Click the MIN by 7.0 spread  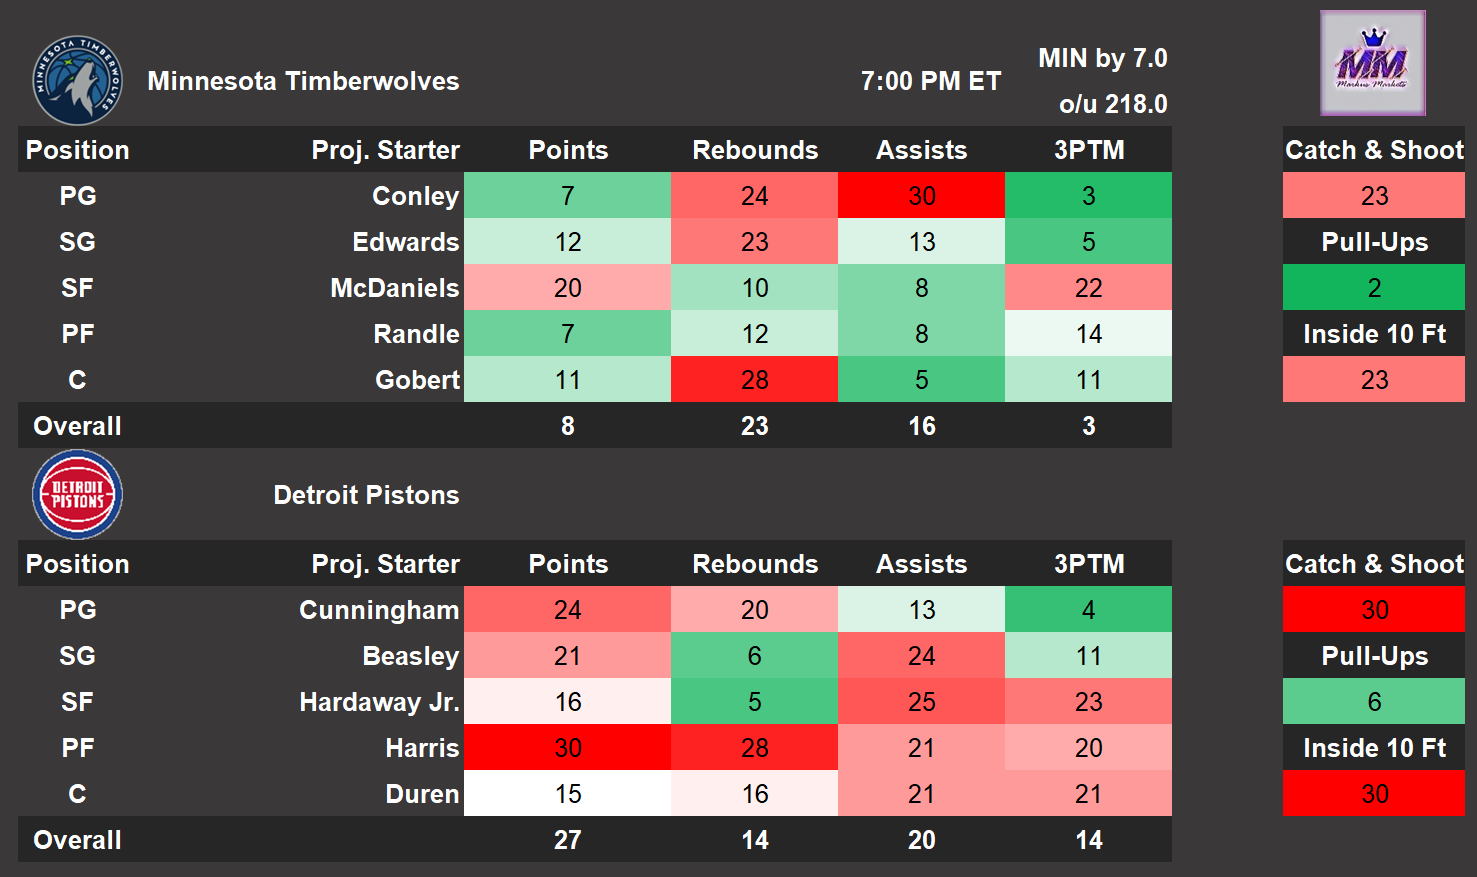(1102, 58)
